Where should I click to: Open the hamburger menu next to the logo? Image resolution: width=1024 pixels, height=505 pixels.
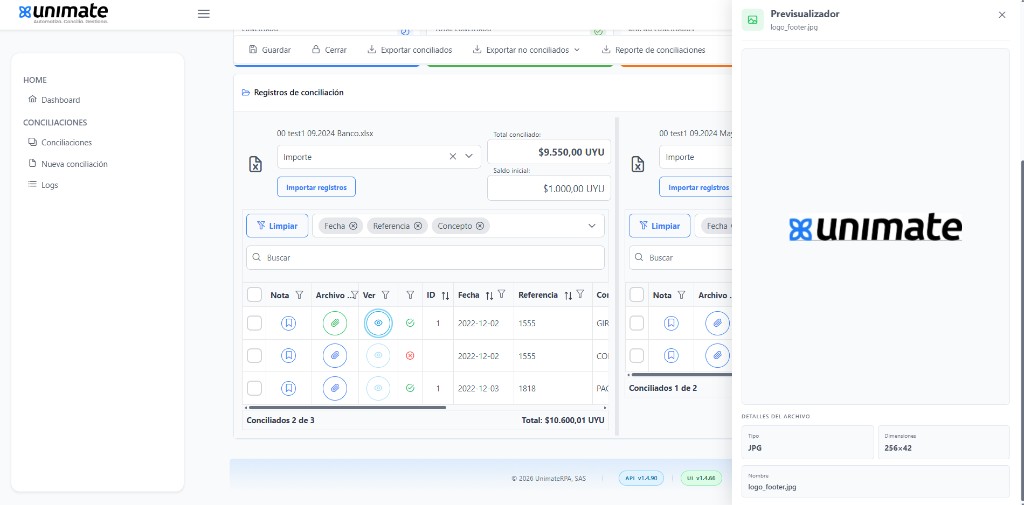click(x=204, y=14)
